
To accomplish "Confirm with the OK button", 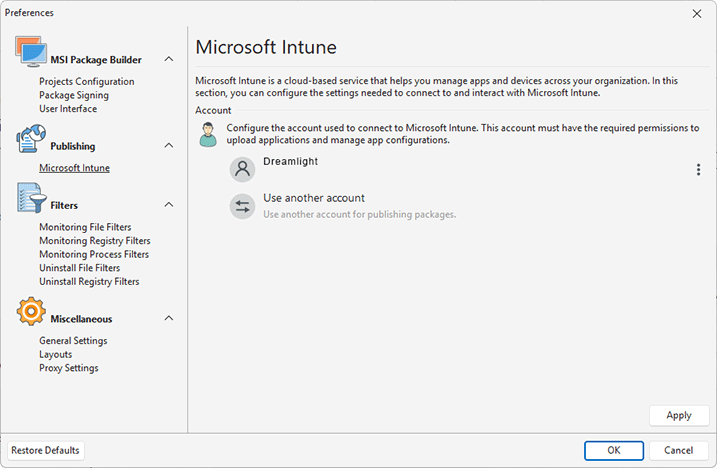I will pos(613,450).
